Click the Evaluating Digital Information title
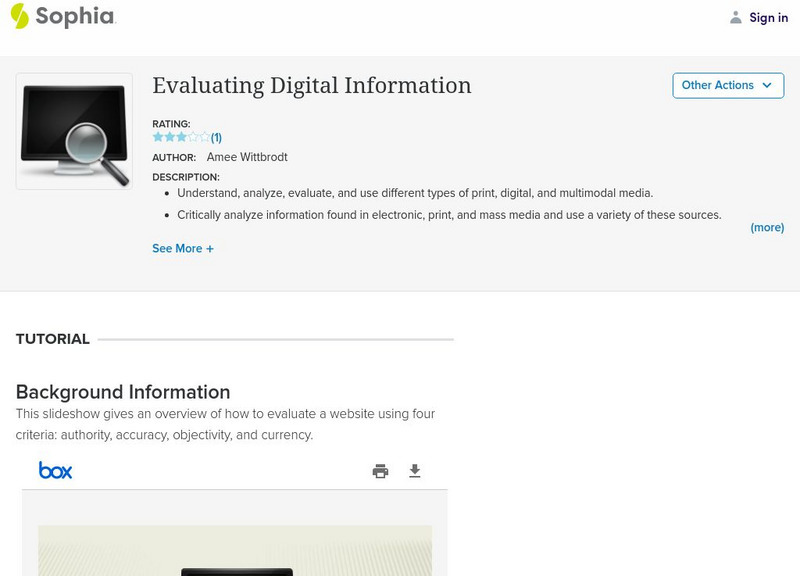The width and height of the screenshot is (800, 576). 311,86
